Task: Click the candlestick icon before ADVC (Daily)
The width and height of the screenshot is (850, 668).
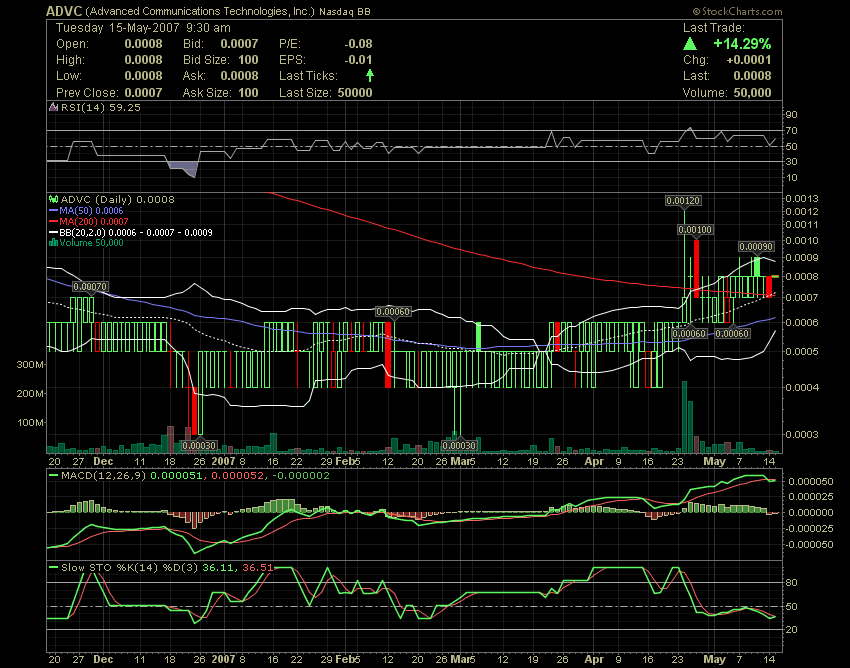Action: pyautogui.click(x=53, y=200)
